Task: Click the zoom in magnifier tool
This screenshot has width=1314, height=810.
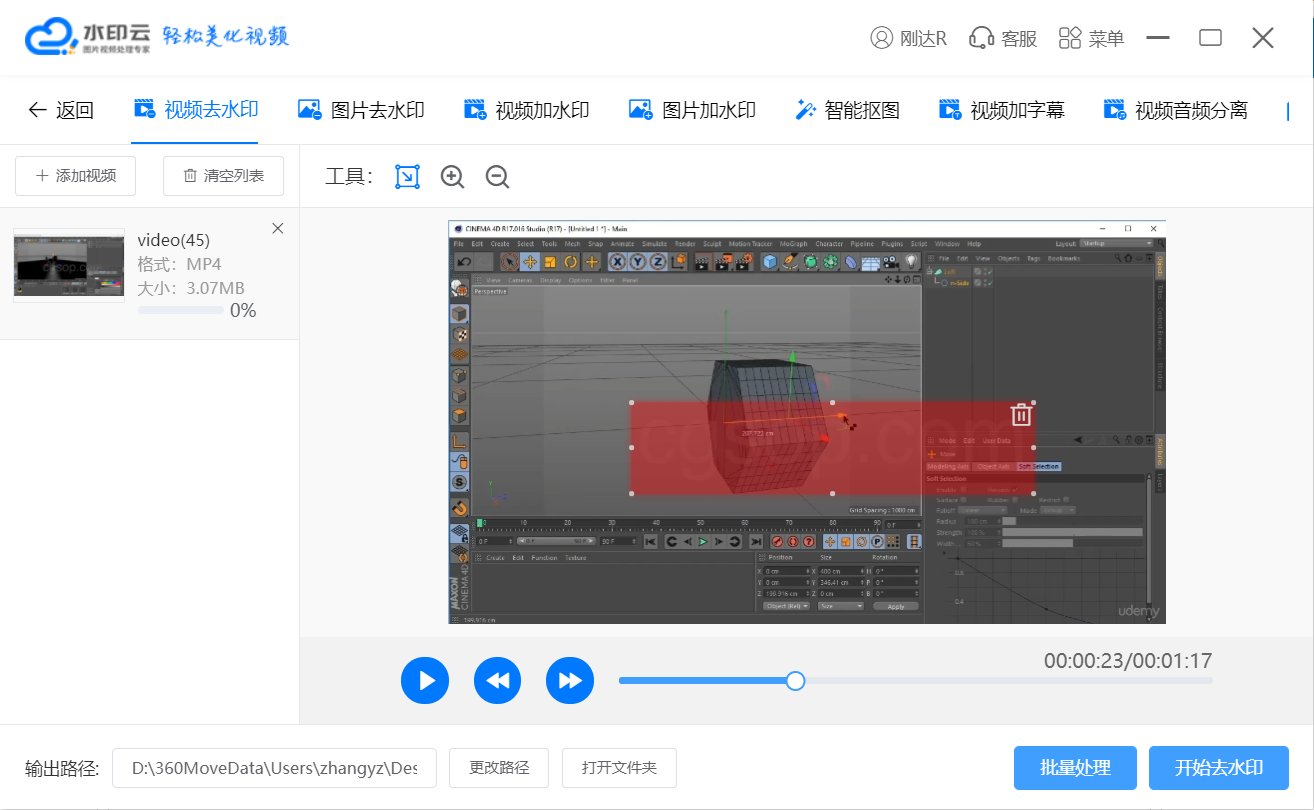Action: coord(452,177)
